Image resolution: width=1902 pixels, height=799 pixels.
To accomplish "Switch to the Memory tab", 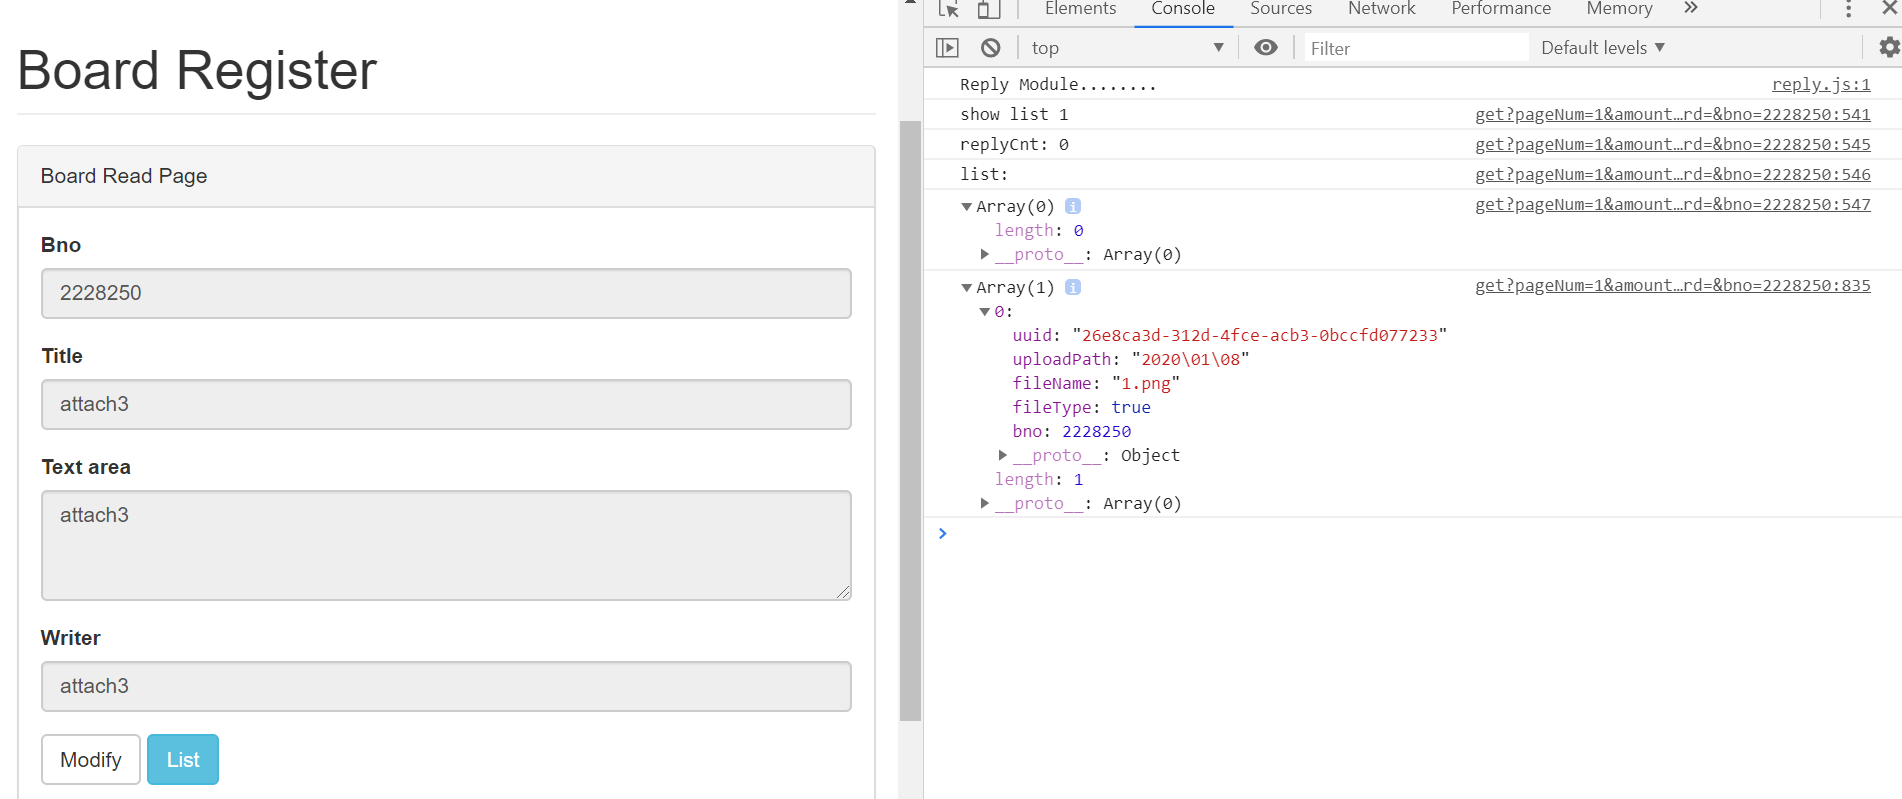I will coord(1619,9).
